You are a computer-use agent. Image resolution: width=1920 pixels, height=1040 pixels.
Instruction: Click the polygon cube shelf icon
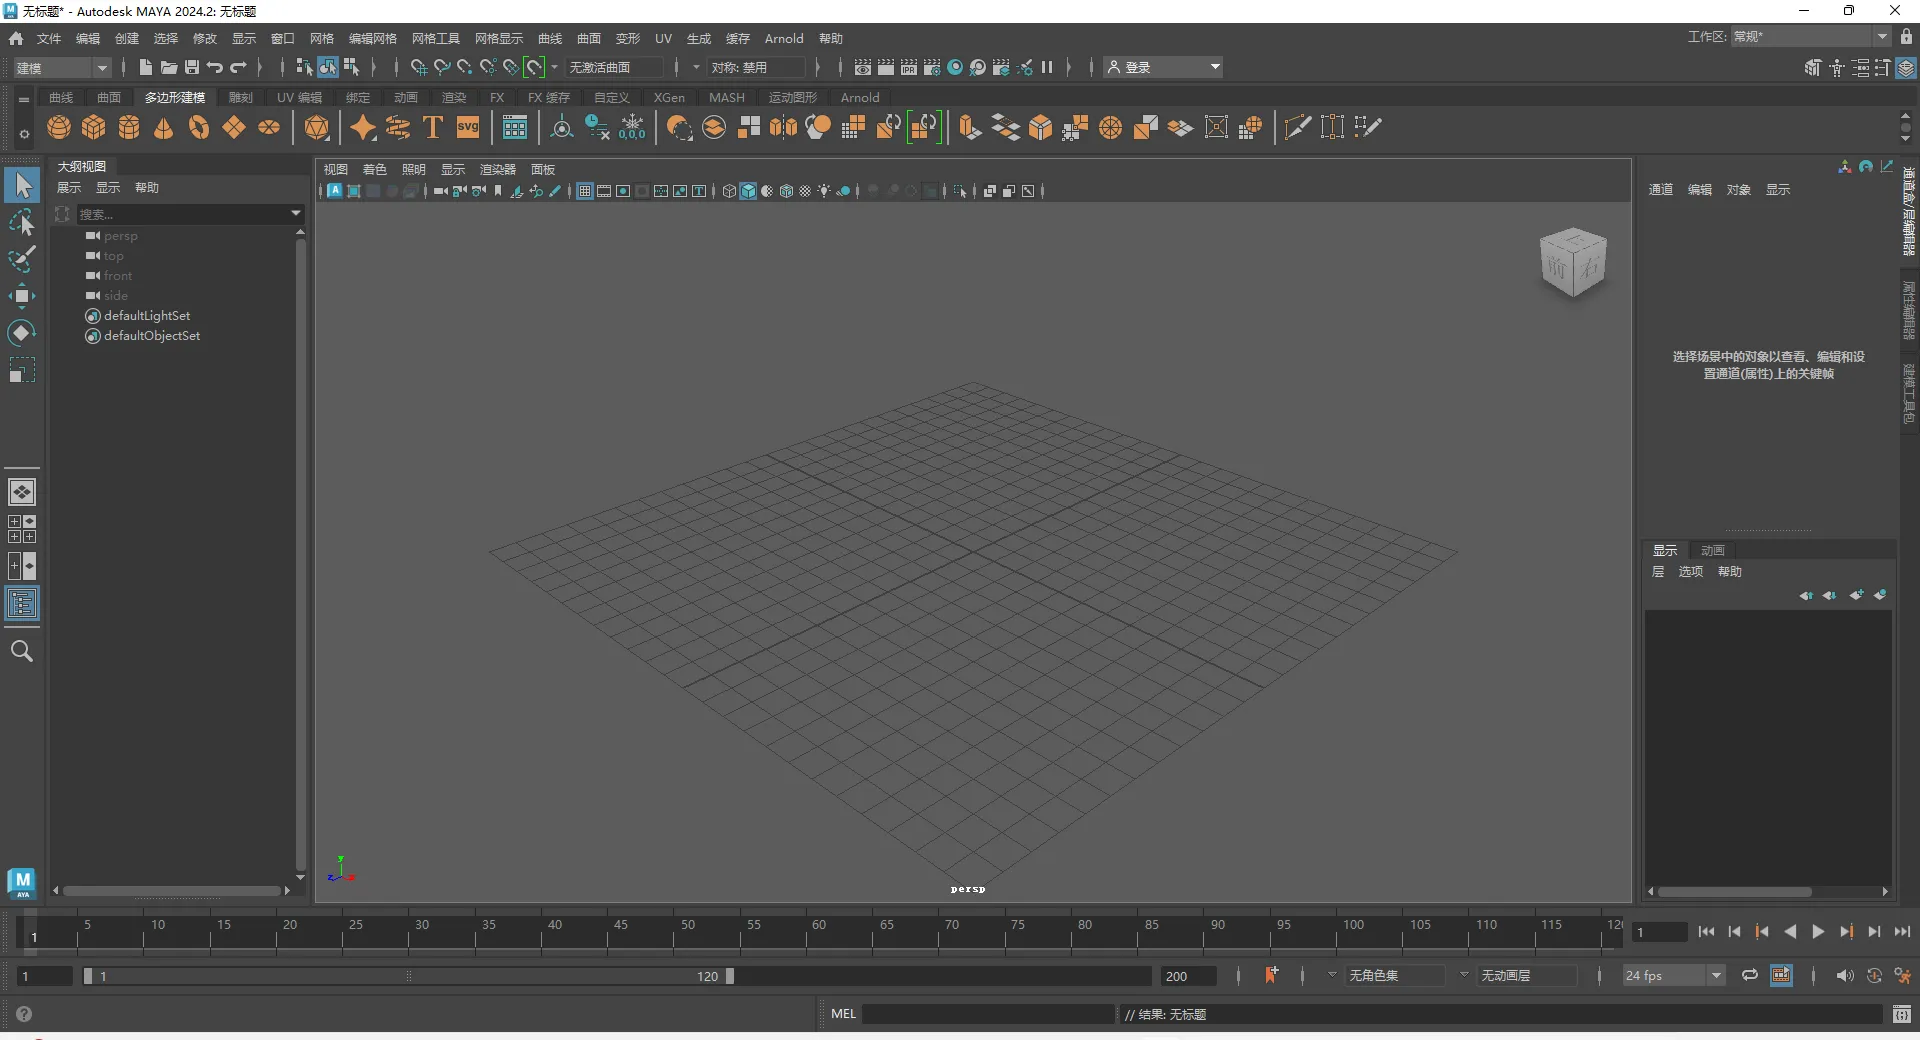coord(94,128)
